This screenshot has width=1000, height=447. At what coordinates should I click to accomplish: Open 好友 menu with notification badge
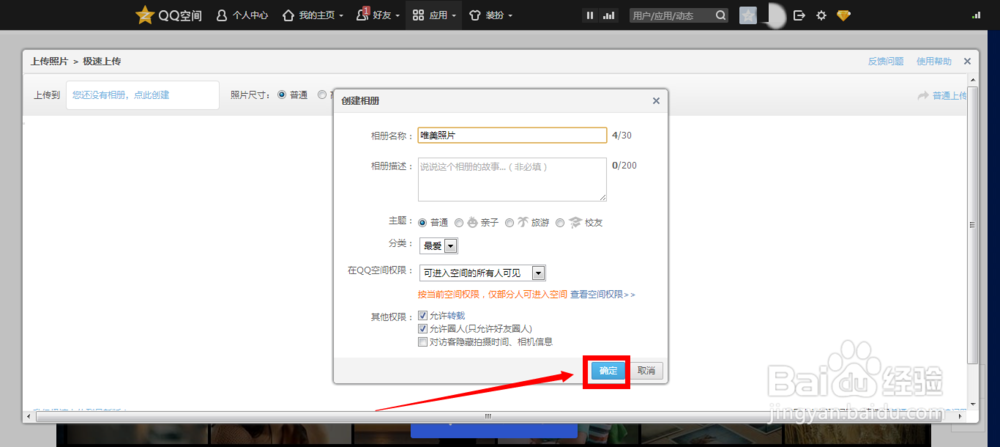tap(378, 15)
